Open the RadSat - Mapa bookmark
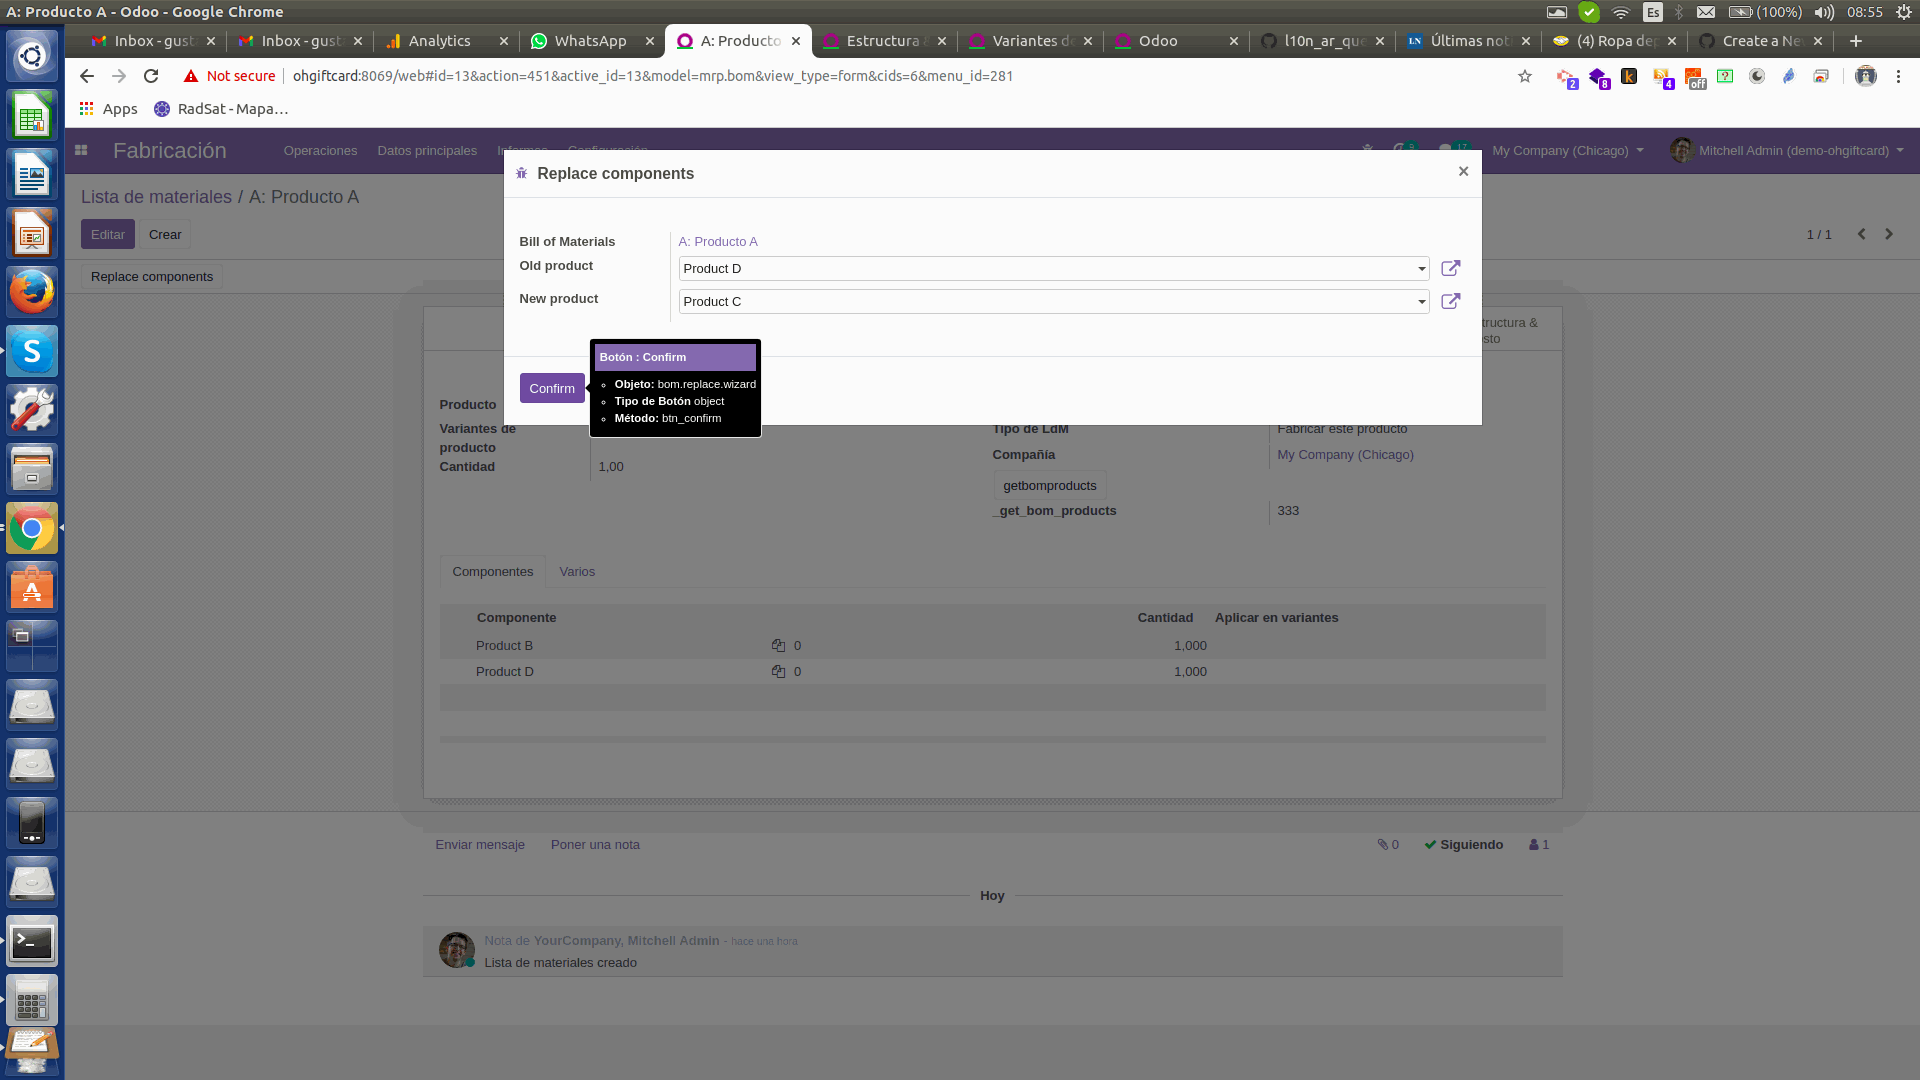Image resolution: width=1920 pixels, height=1080 pixels. coord(221,109)
